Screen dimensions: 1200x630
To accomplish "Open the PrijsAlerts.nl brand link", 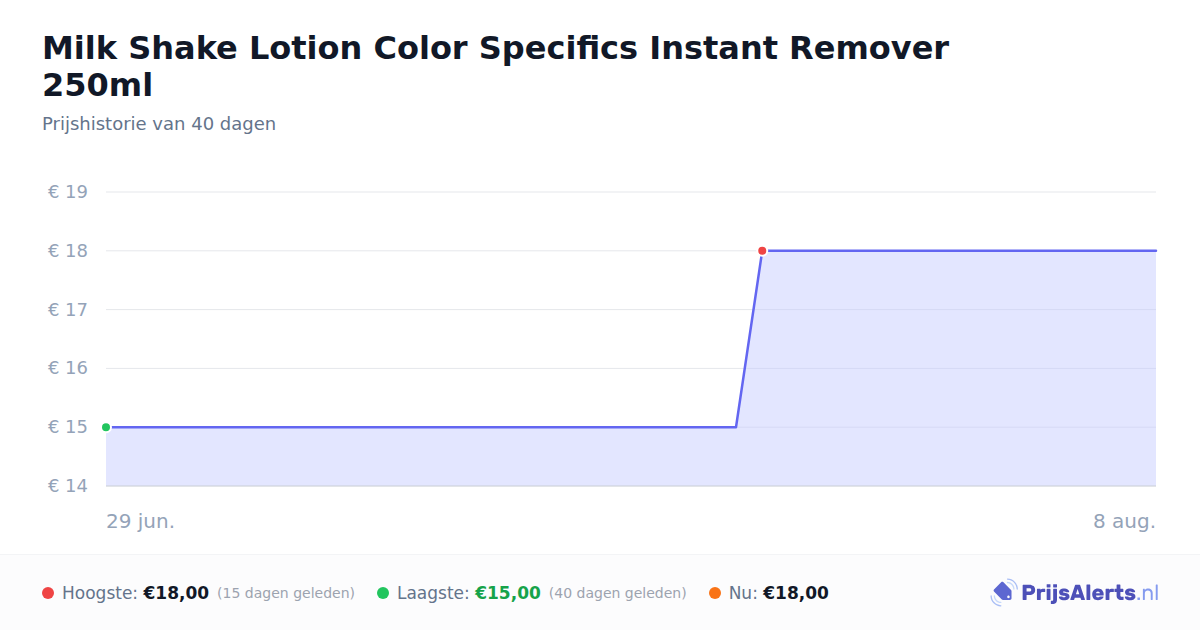I will [x=1075, y=593].
